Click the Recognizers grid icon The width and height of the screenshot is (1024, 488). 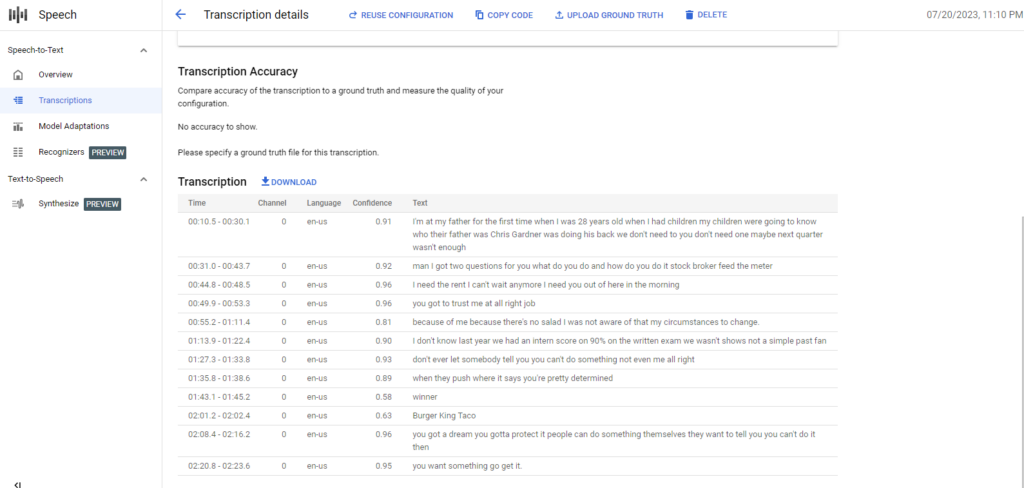point(18,152)
